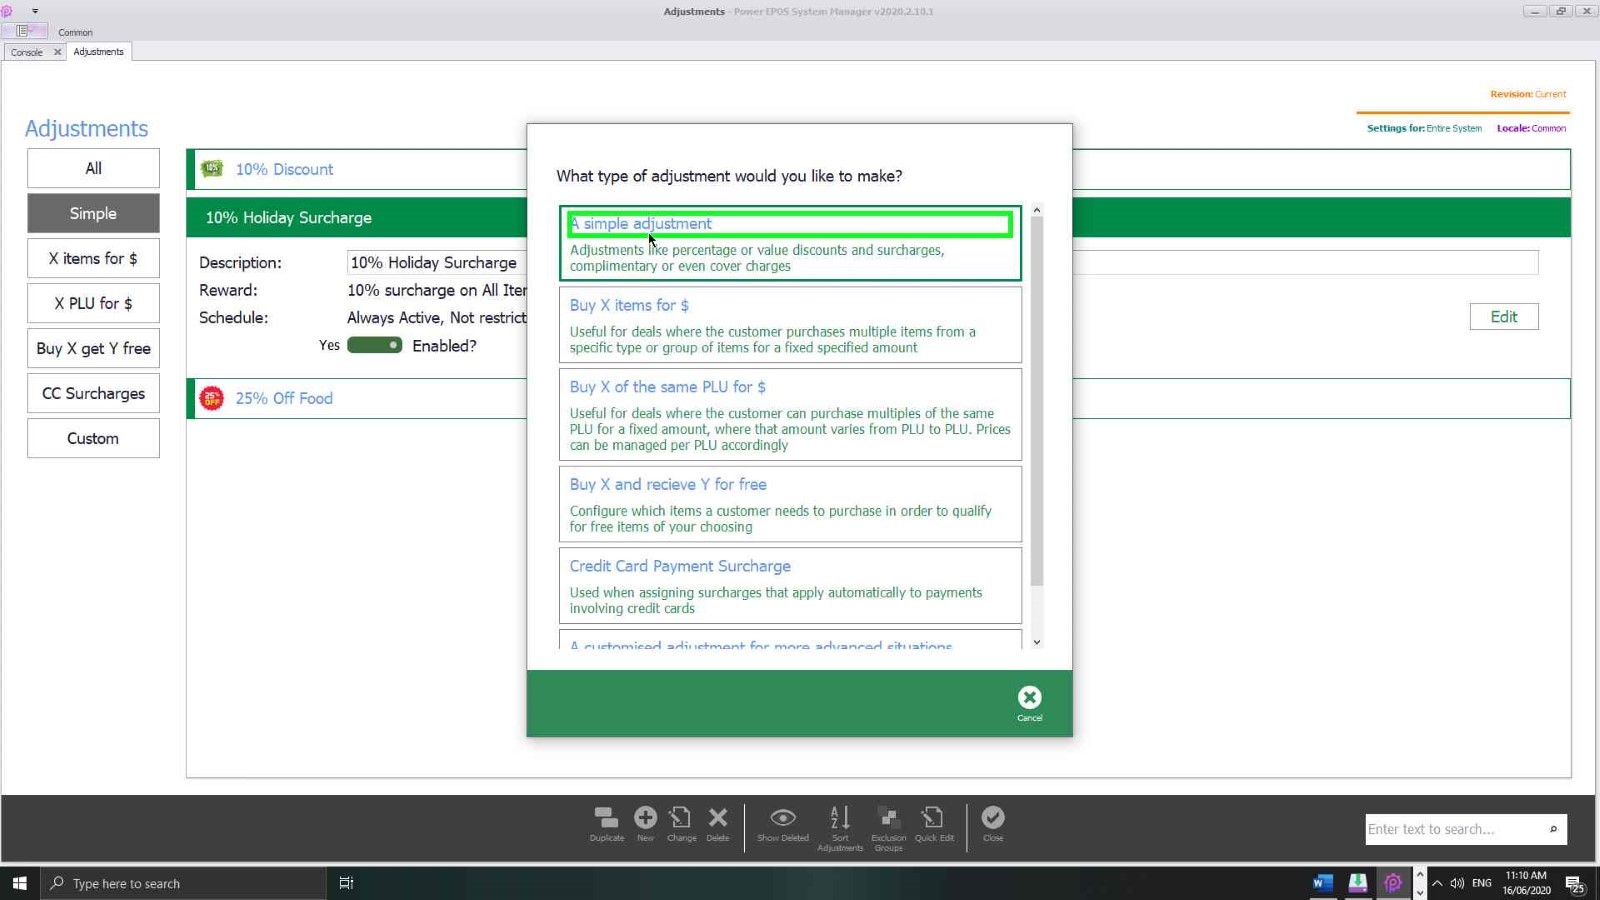Click the 'Enter text to search' field
Image resolution: width=1600 pixels, height=900 pixels.
pyautogui.click(x=1455, y=829)
